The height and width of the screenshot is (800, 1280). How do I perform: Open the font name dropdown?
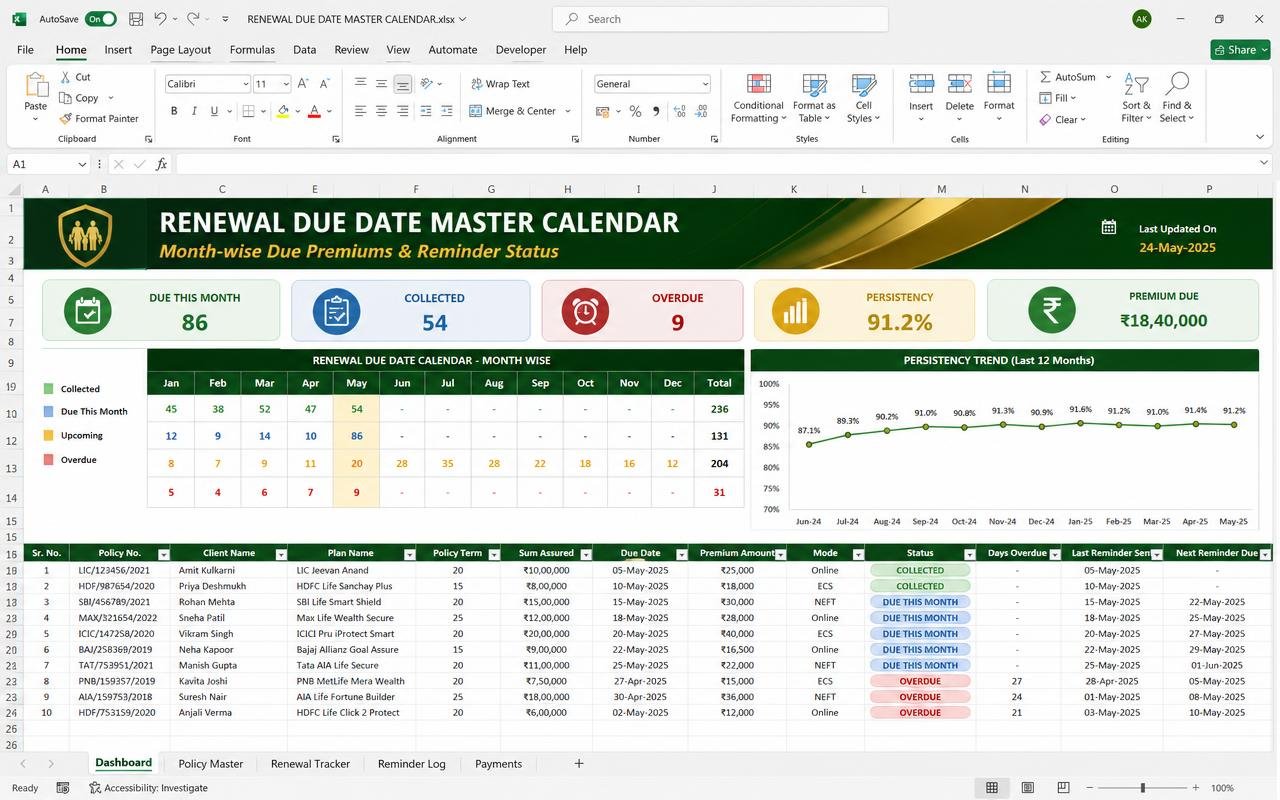pyautogui.click(x=245, y=84)
